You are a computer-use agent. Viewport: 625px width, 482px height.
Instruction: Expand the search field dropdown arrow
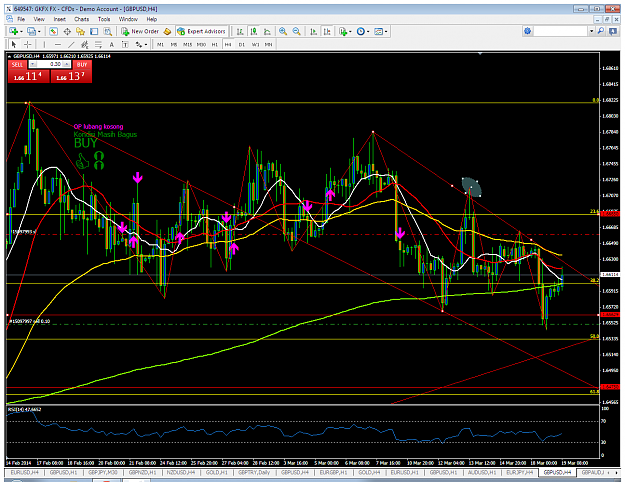click(592, 31)
